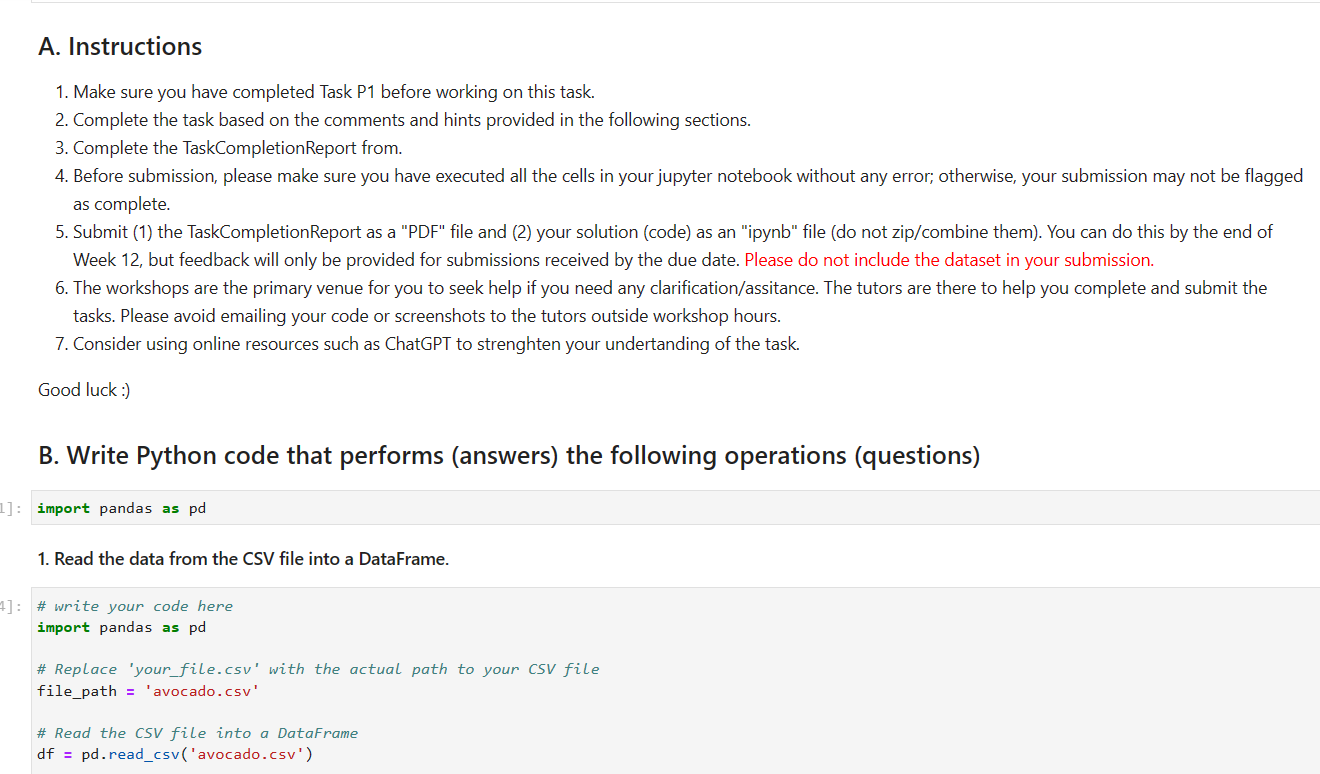
Task: Click the execution prompt of the first import cell
Action: 8,508
